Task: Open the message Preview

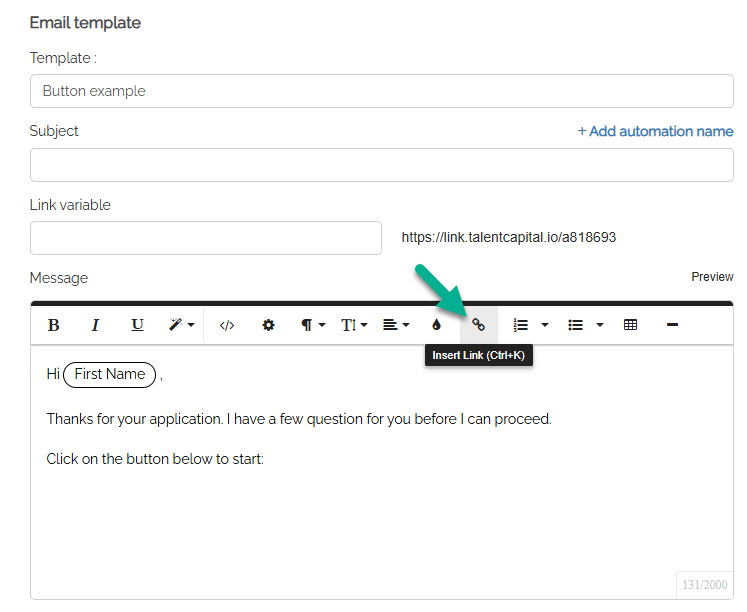Action: point(712,277)
